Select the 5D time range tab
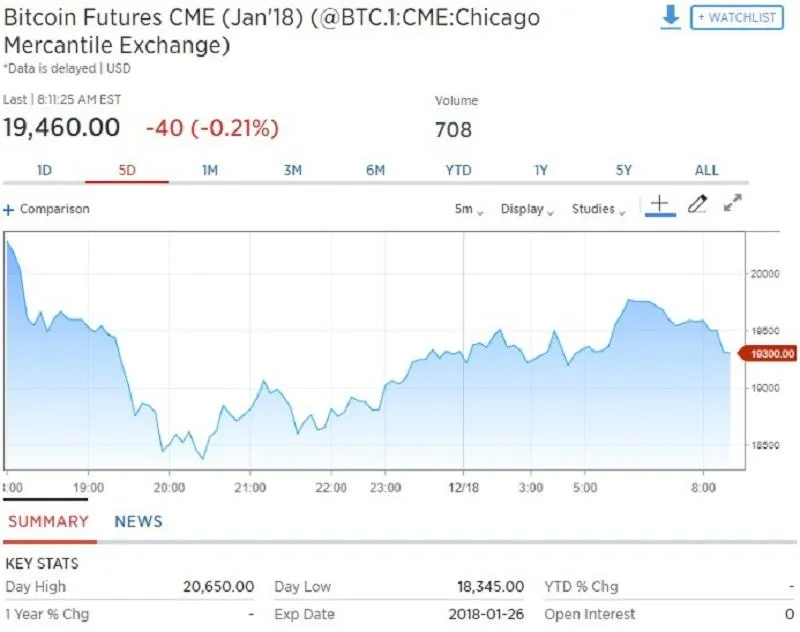800x632 pixels. coord(127,170)
